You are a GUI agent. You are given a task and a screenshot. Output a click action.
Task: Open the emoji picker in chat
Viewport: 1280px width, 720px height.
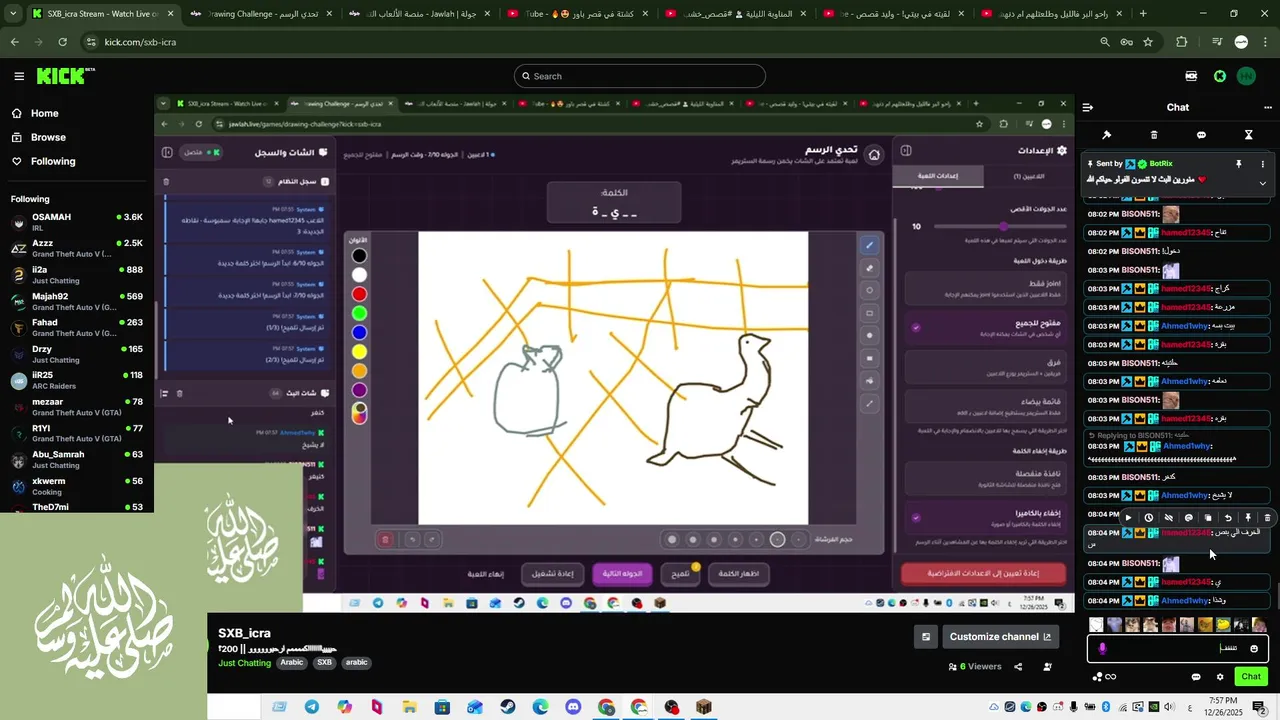click(1254, 648)
